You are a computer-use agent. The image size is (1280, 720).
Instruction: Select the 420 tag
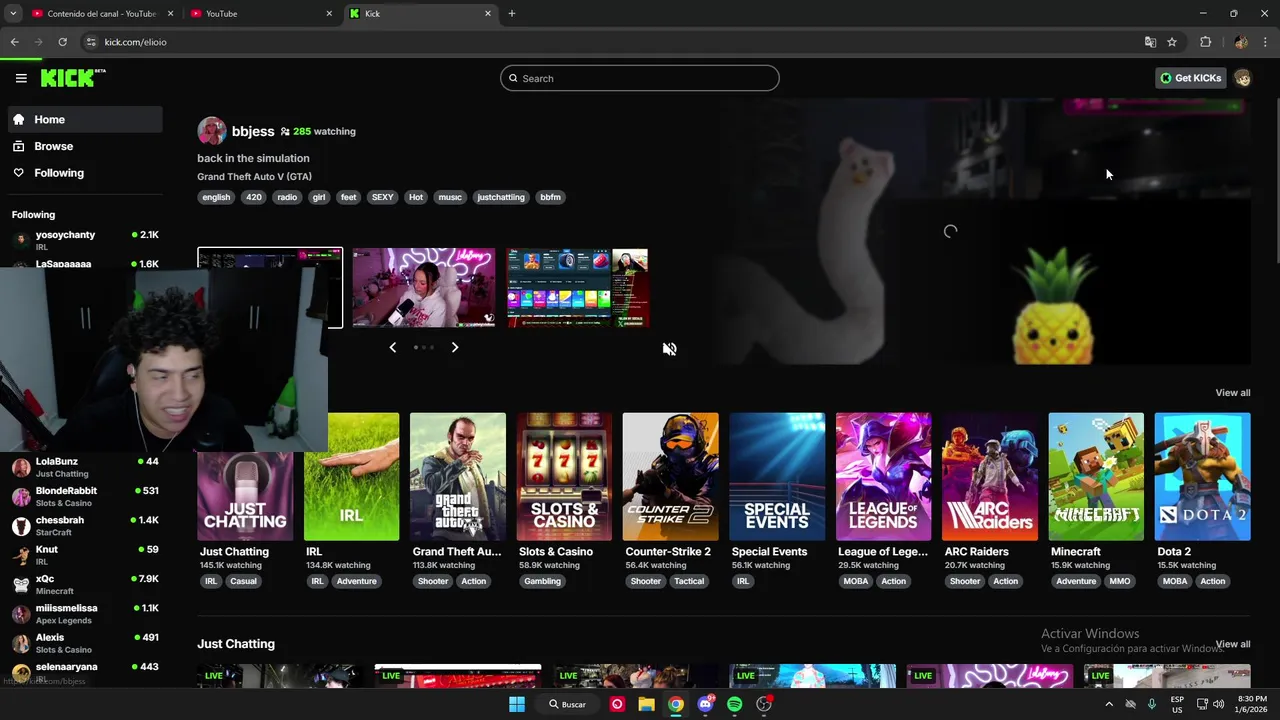[254, 197]
